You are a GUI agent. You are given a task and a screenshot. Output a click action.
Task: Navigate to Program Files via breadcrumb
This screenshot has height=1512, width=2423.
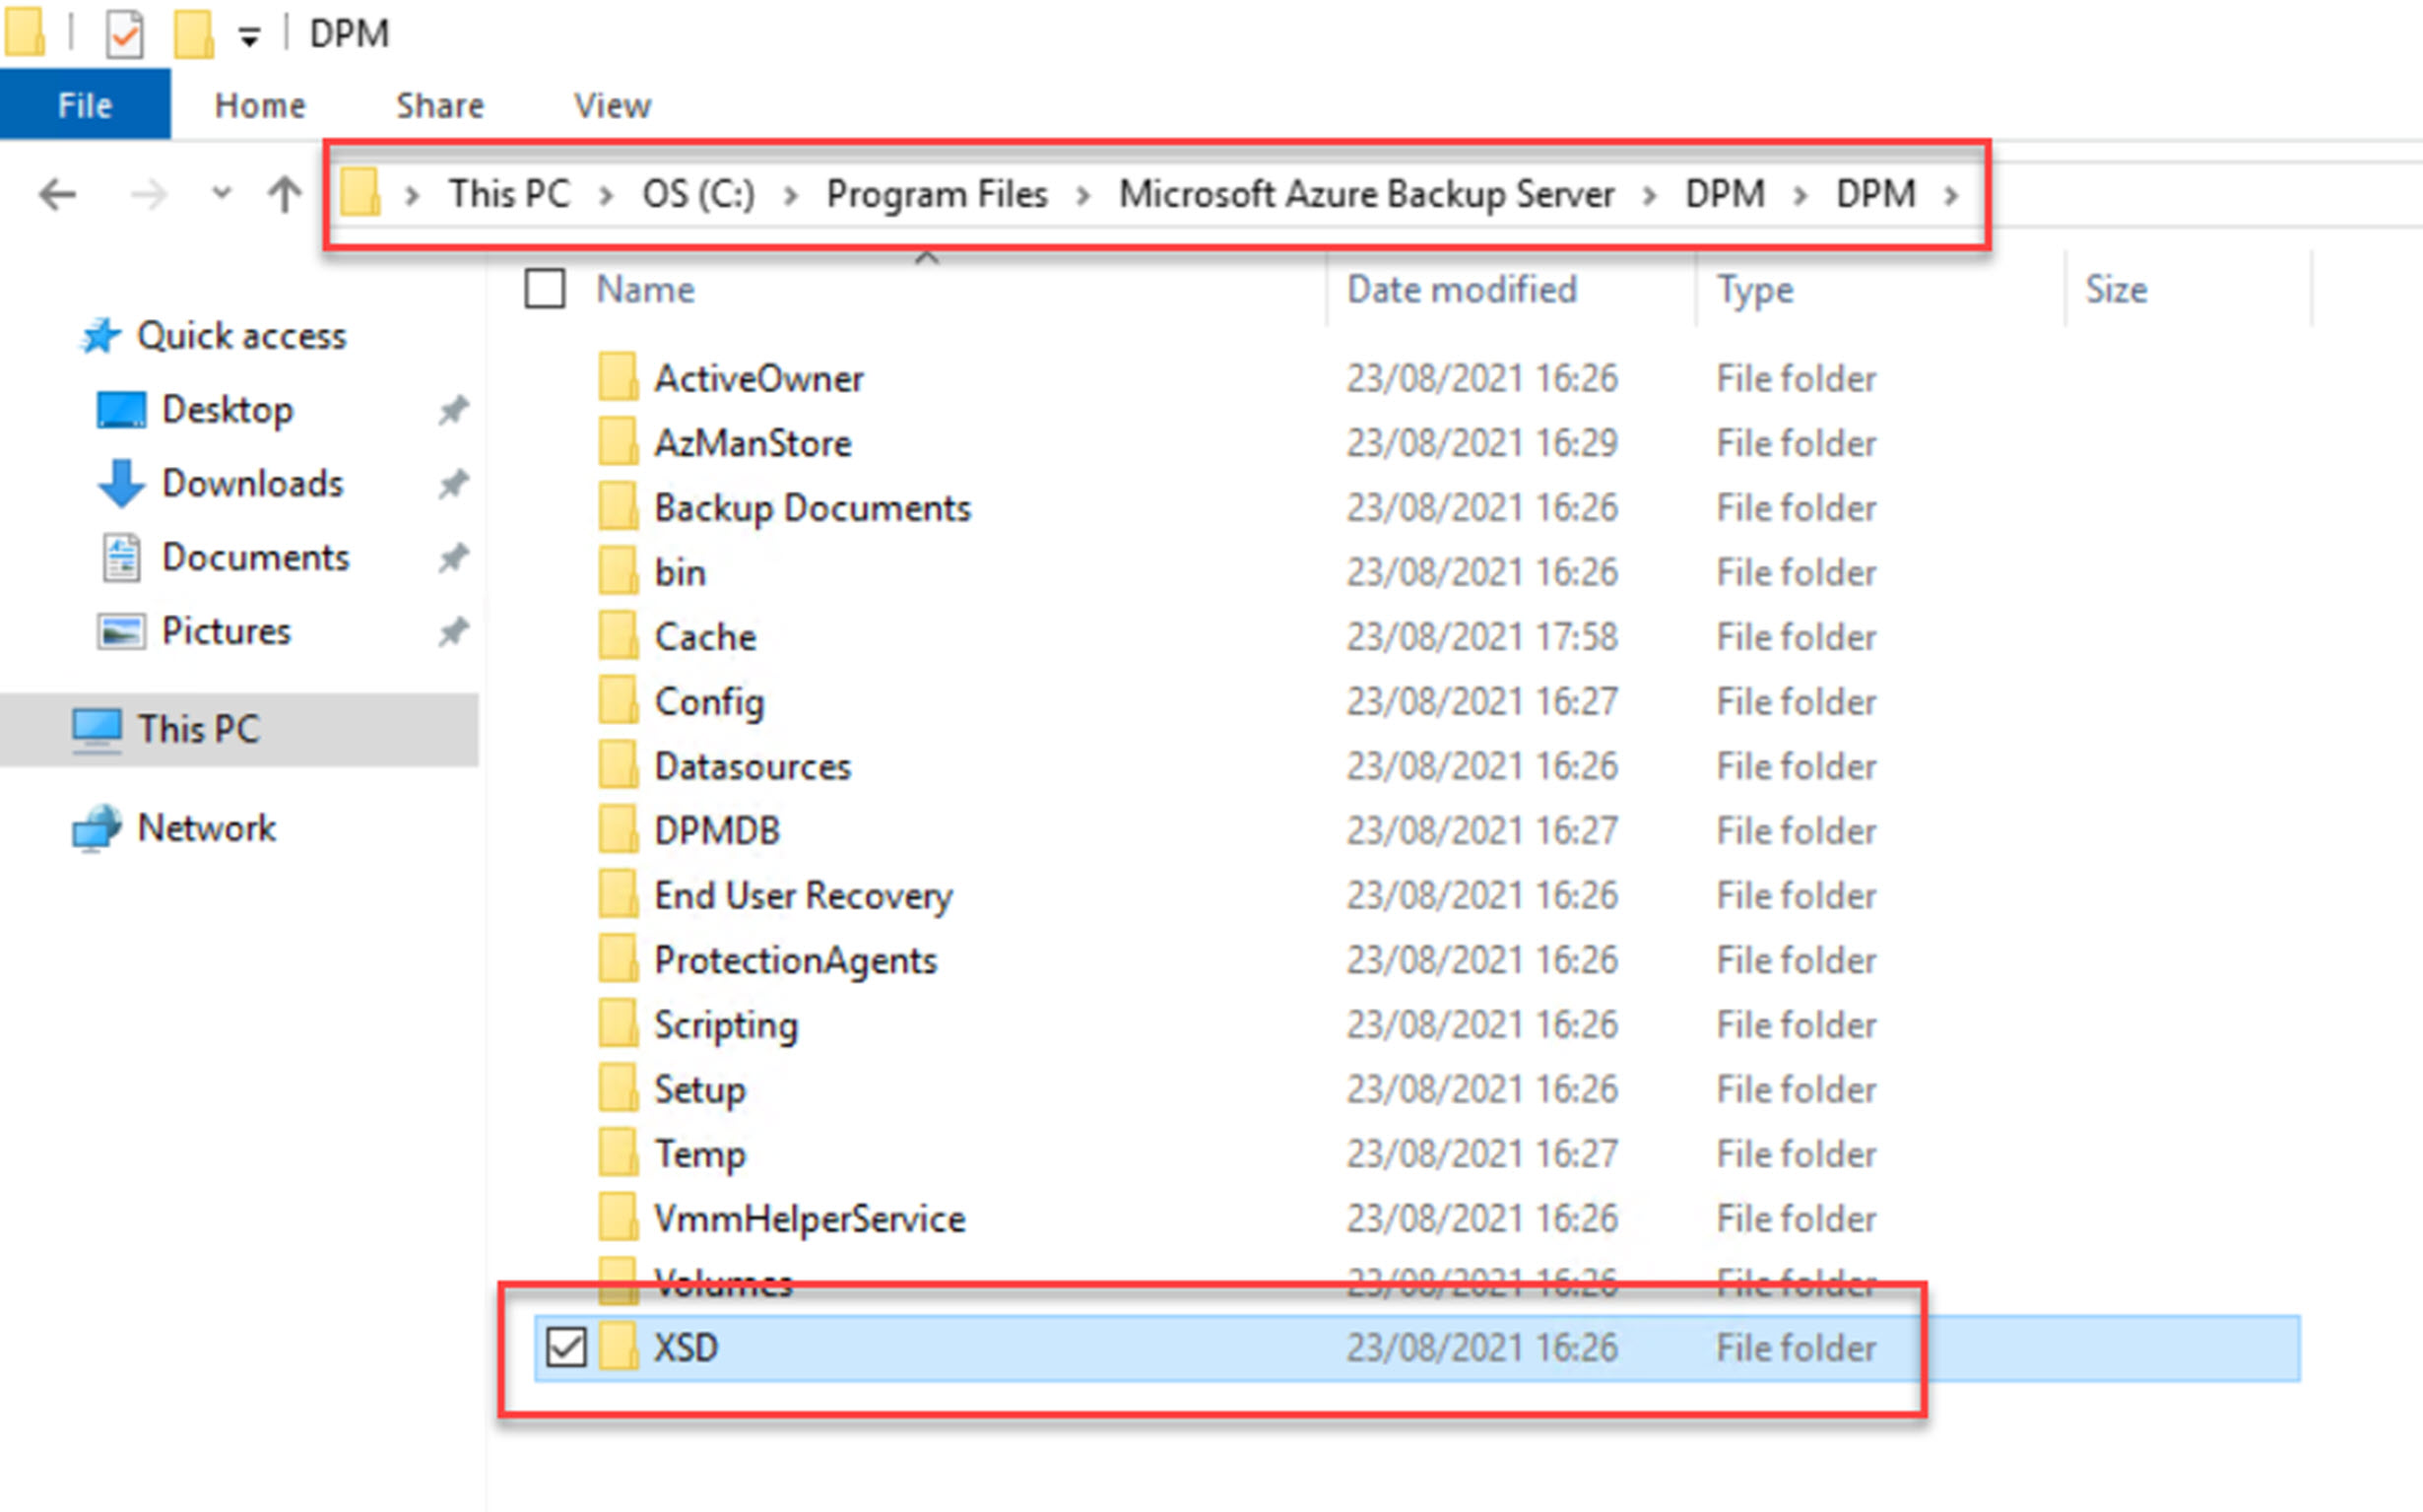coord(936,194)
